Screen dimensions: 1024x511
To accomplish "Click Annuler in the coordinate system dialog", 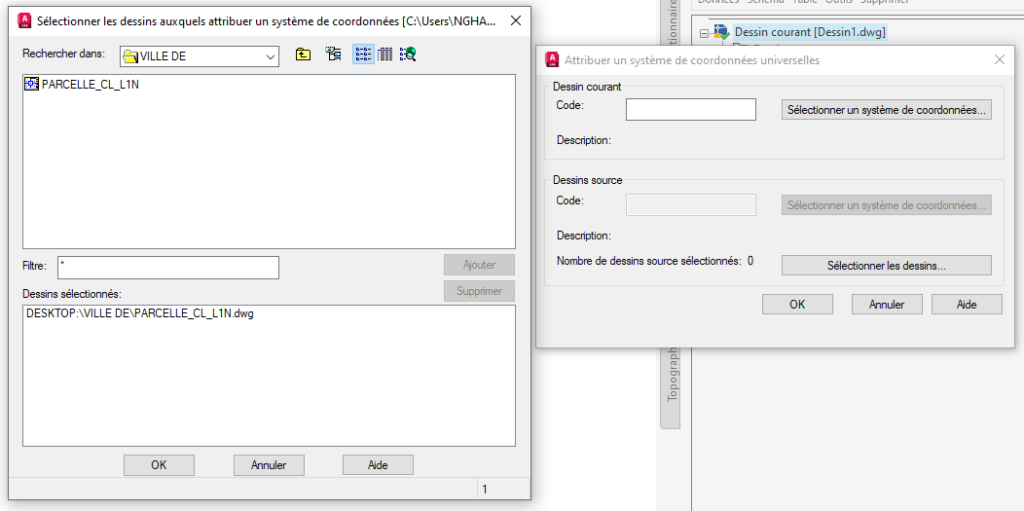I will [x=886, y=304].
